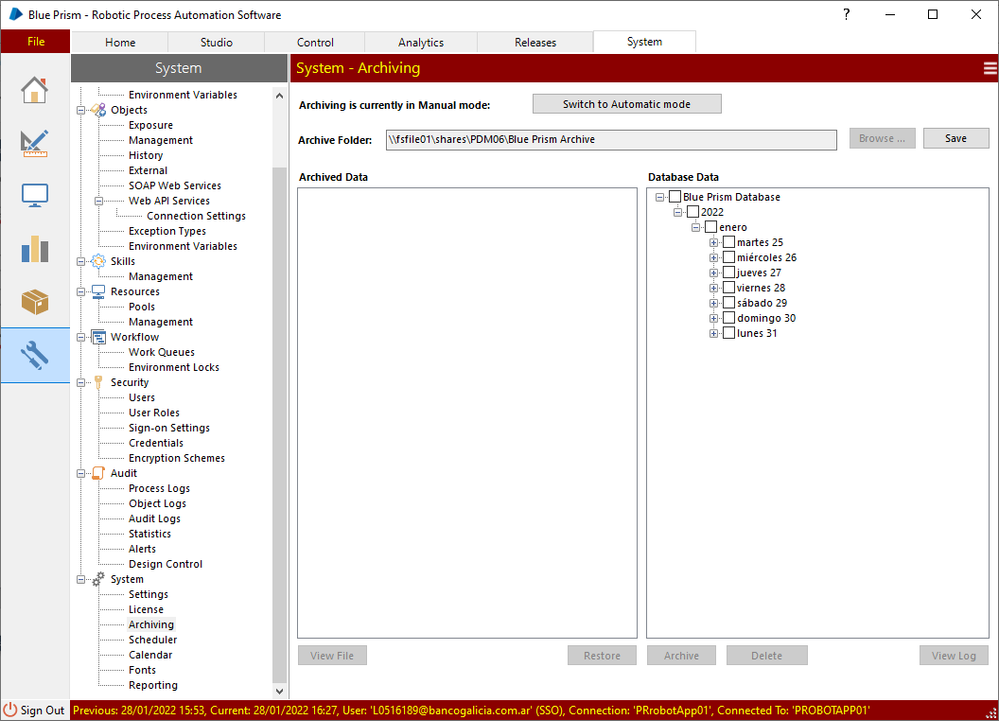Expand the viernes 28 node
Screen dimensions: 999x721
click(714, 288)
